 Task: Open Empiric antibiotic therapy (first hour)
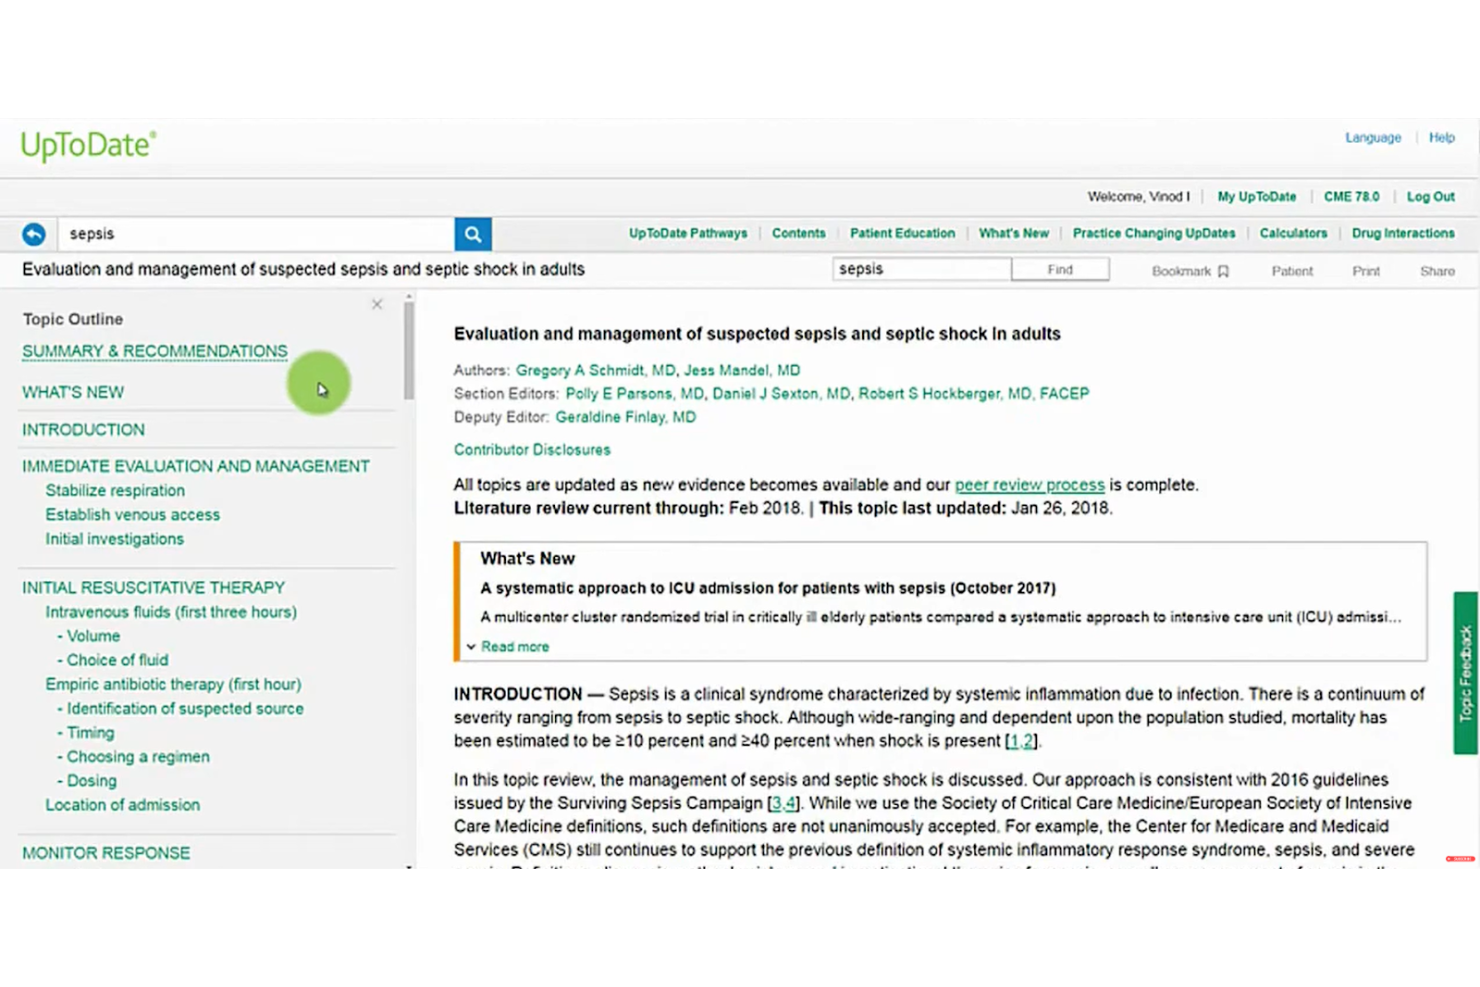click(x=173, y=684)
